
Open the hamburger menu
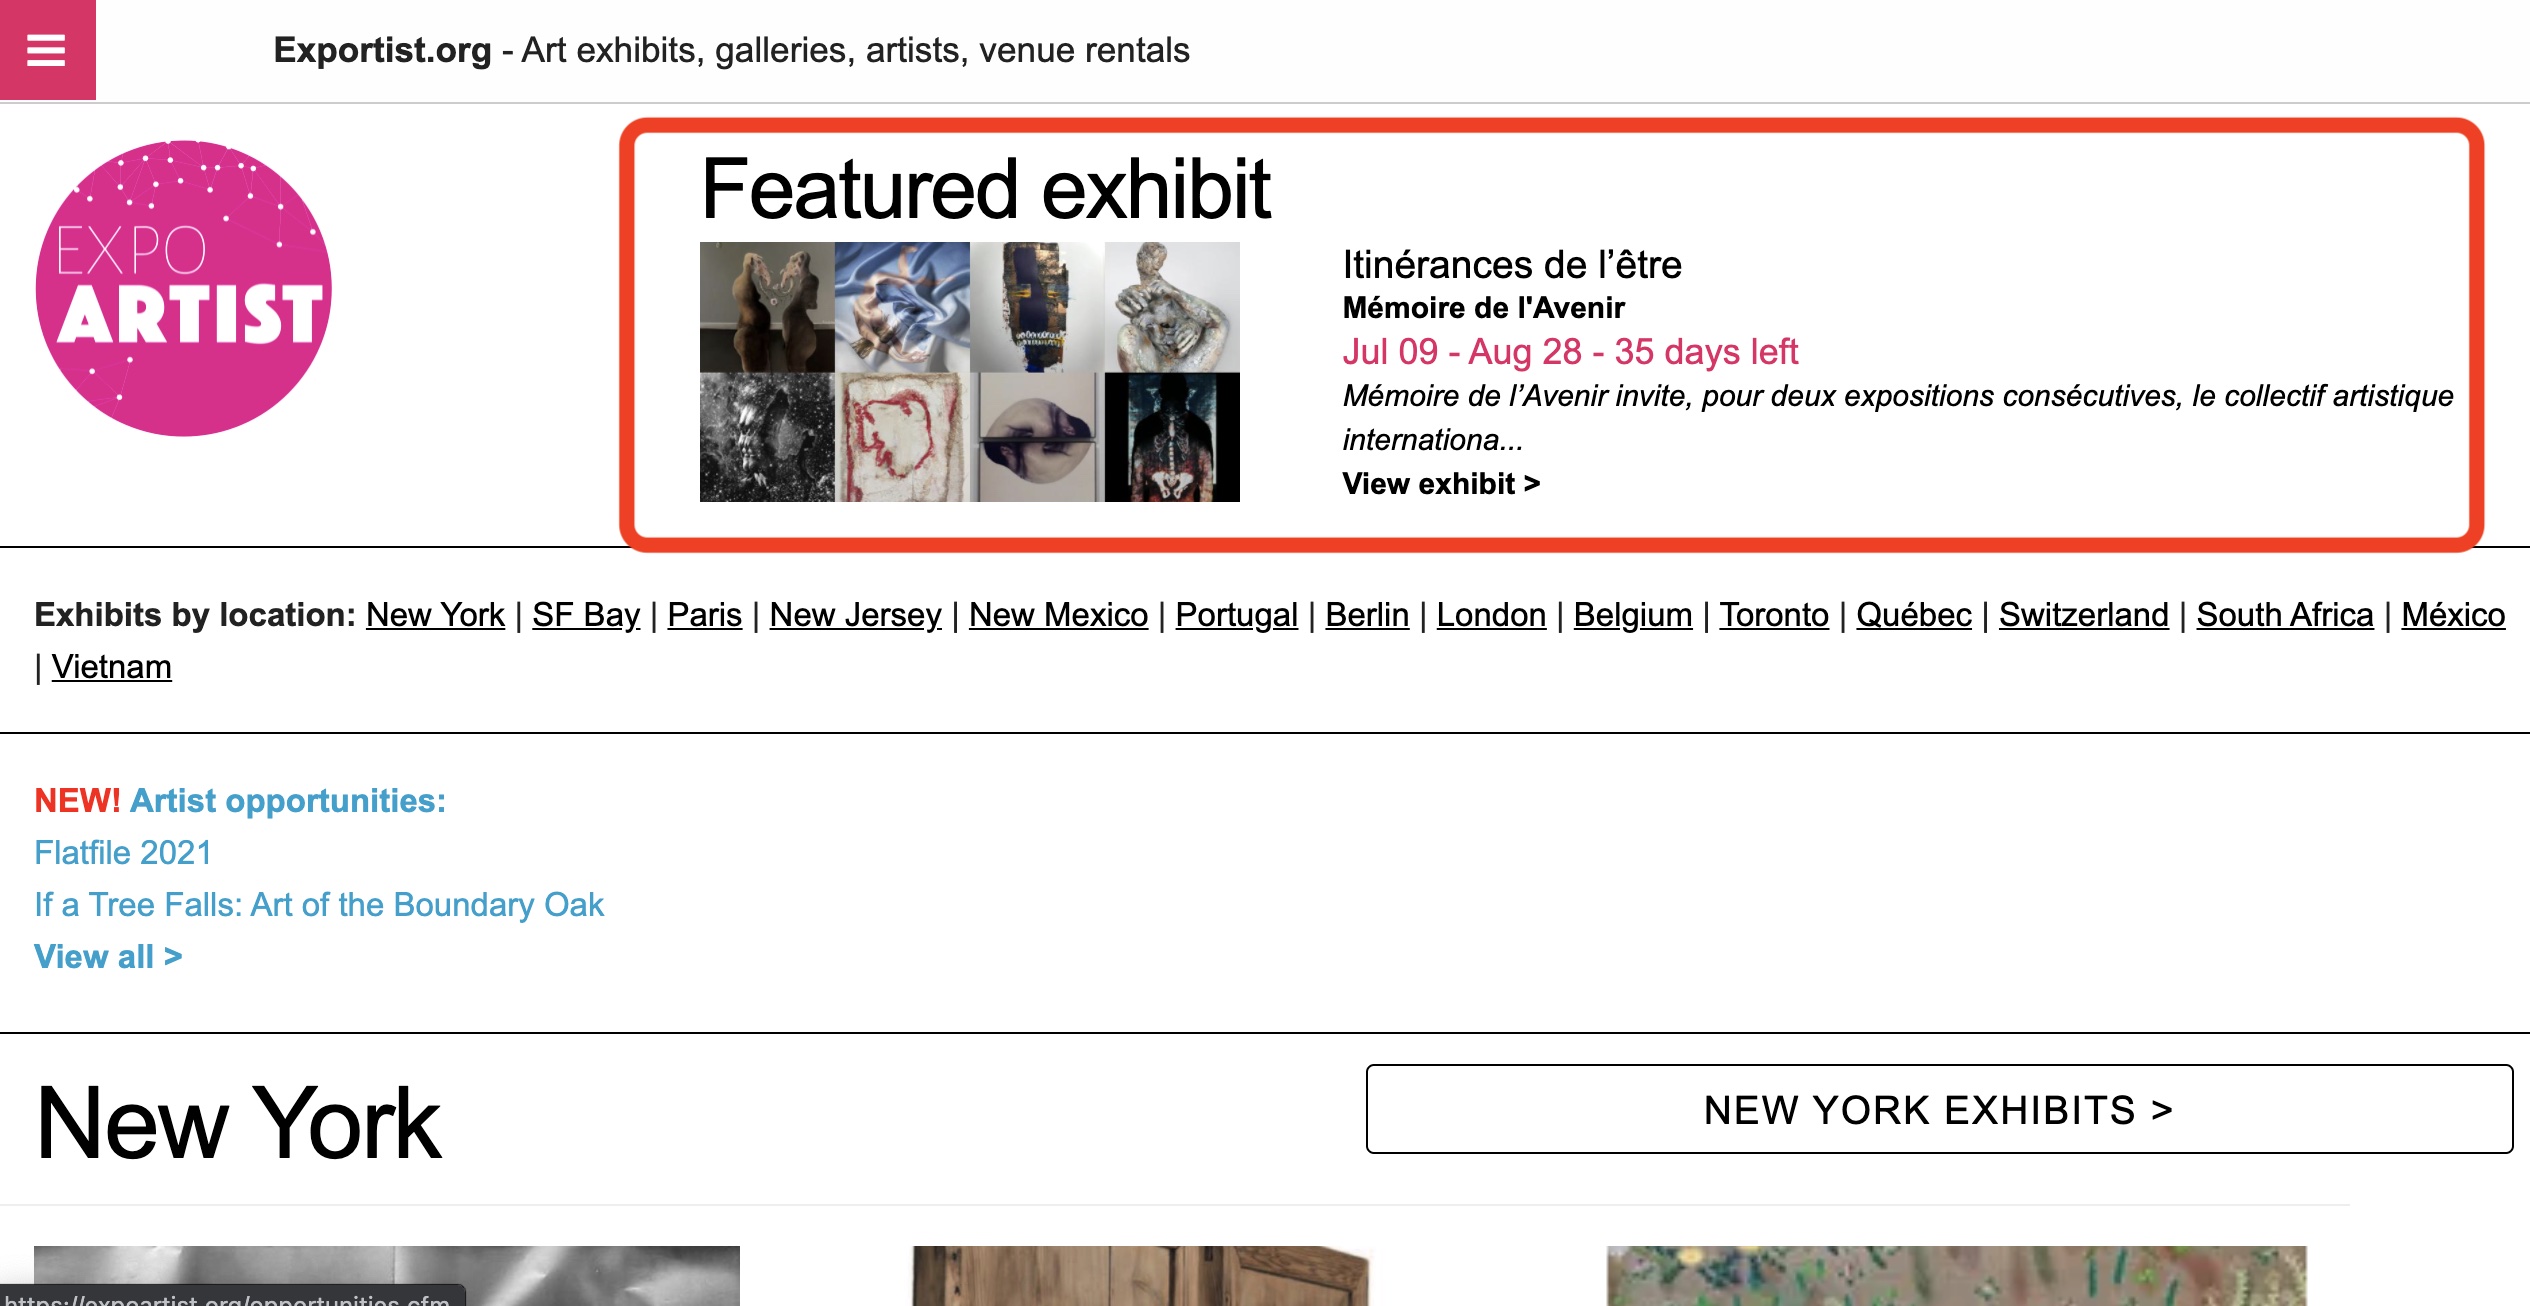(47, 50)
